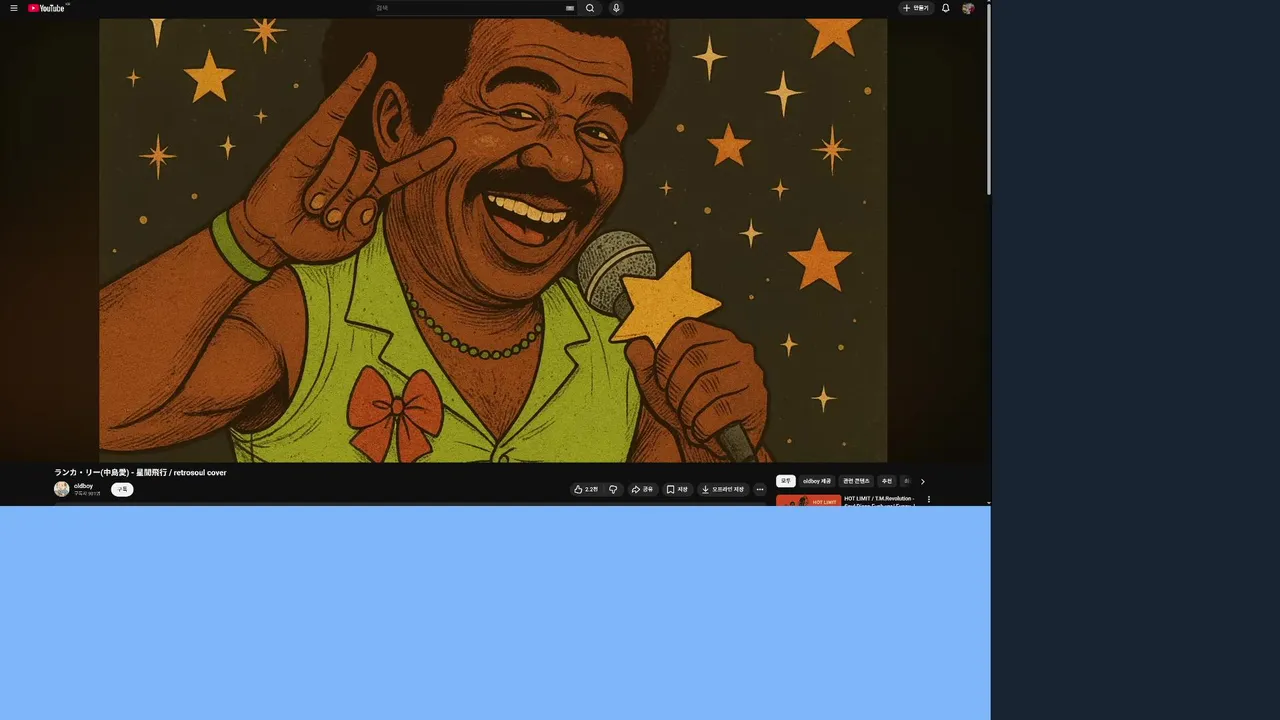Click the video player image
Image resolution: width=1280 pixels, height=720 pixels.
(x=493, y=240)
